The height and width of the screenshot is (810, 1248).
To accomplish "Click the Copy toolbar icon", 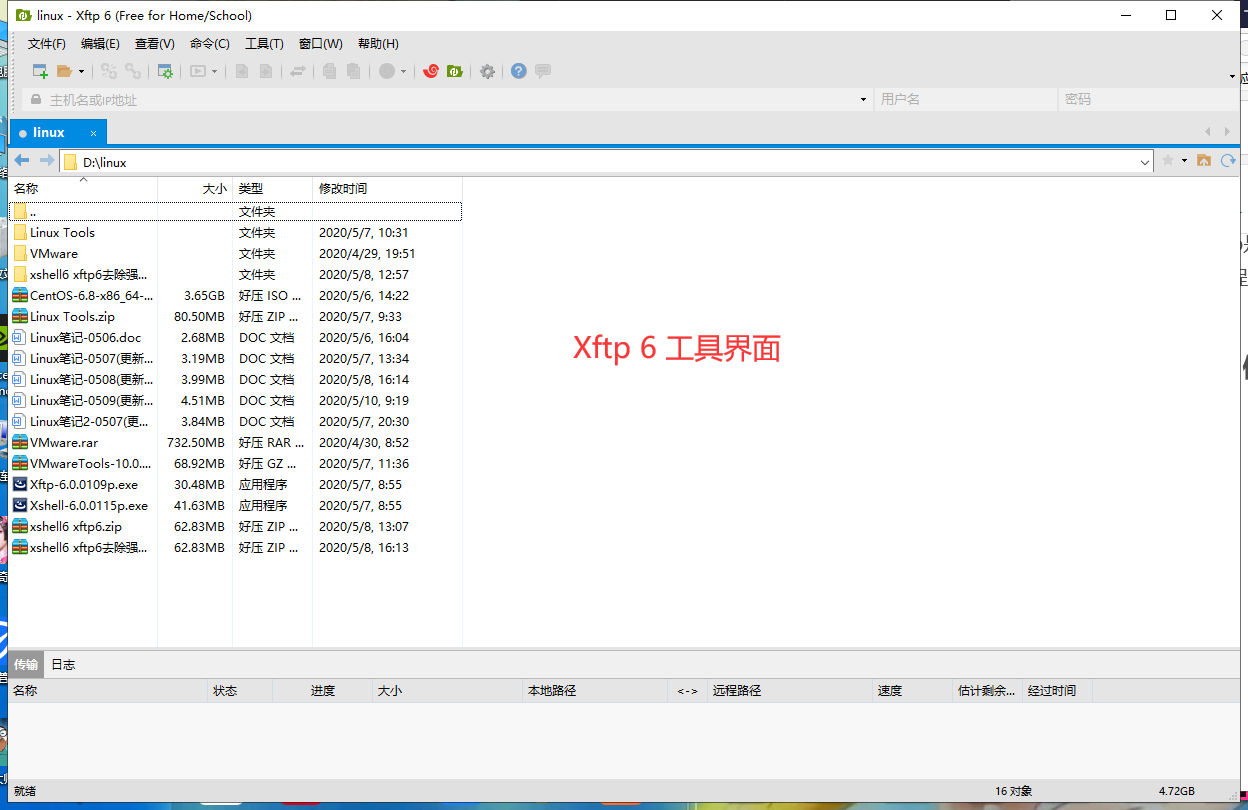I will [330, 71].
